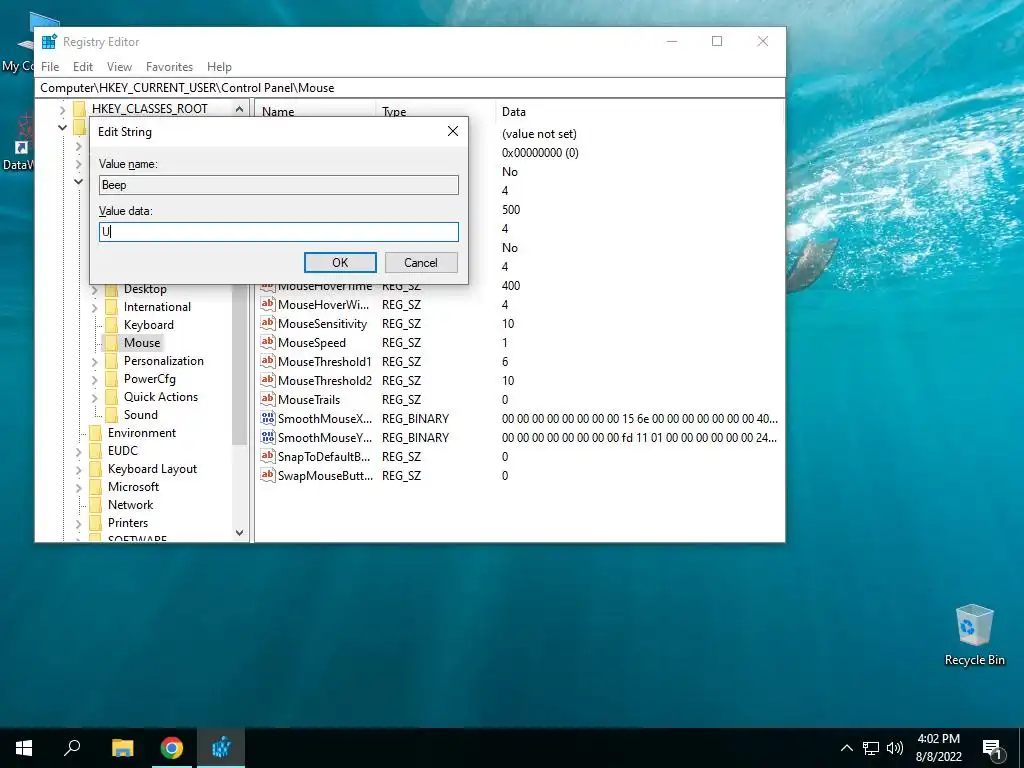Image resolution: width=1024 pixels, height=768 pixels.
Task: Expand the Microsoft key
Action: click(x=78, y=487)
